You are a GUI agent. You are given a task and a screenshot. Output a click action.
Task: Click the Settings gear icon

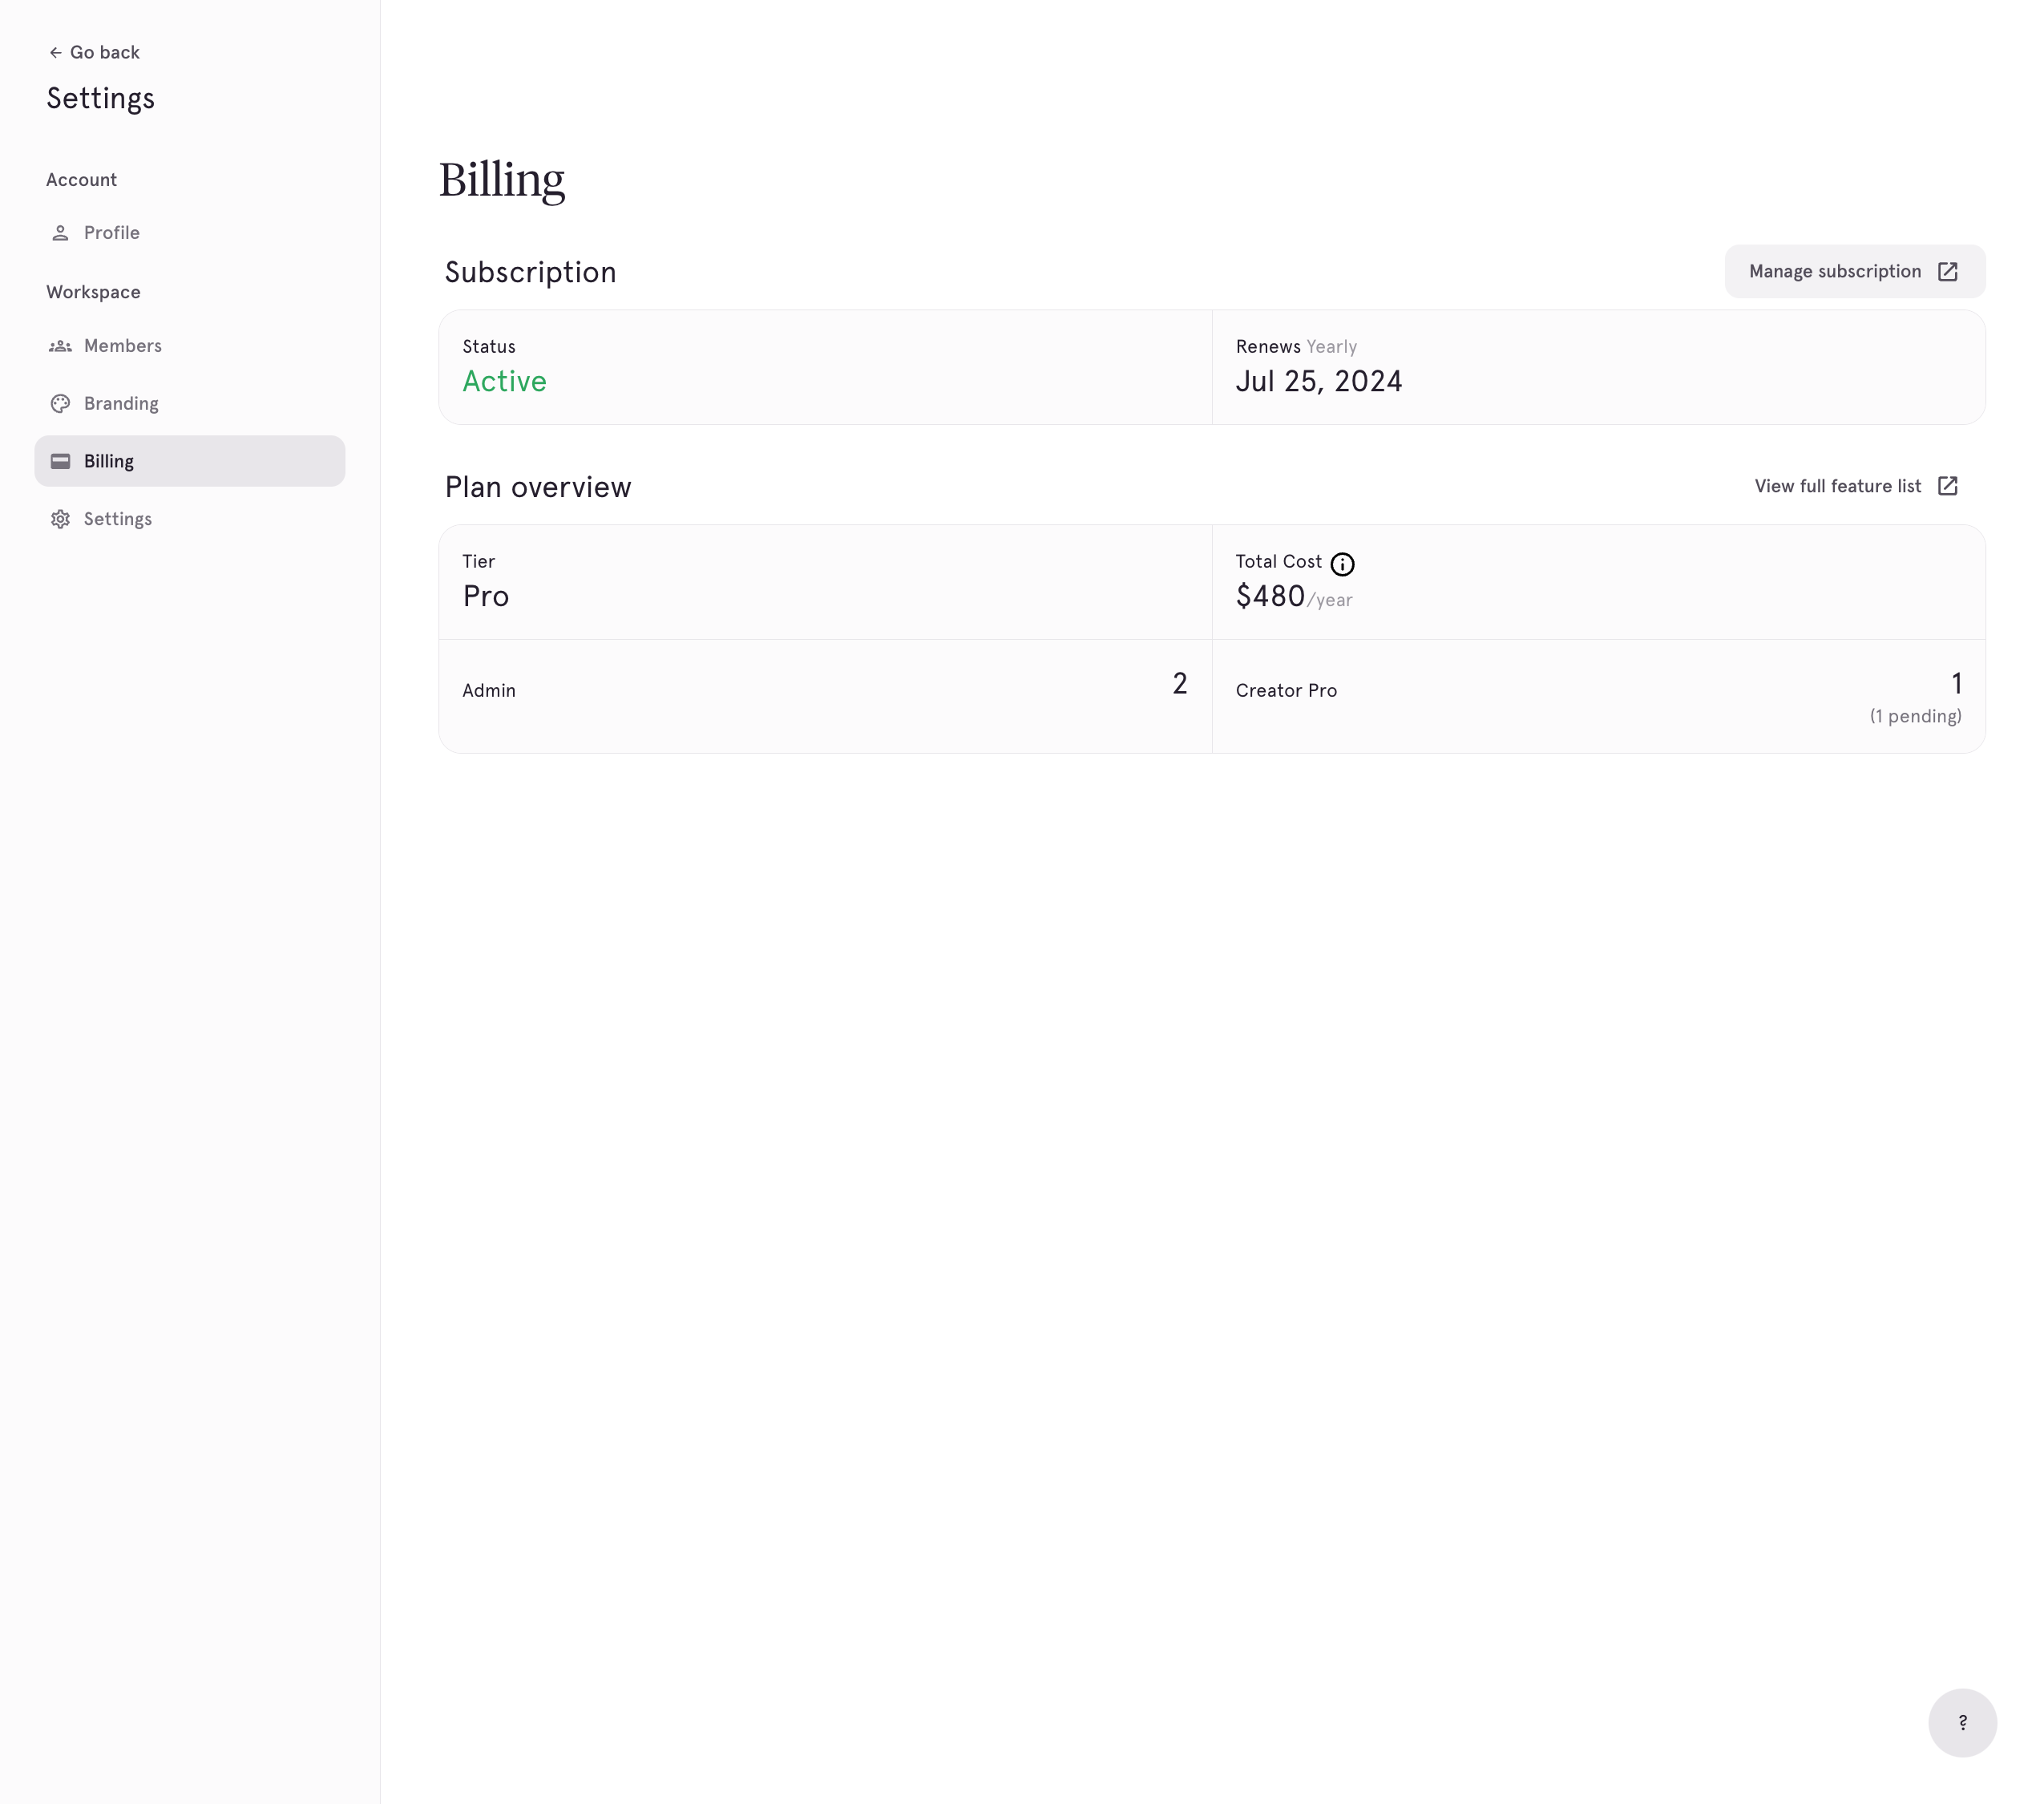coord(60,519)
